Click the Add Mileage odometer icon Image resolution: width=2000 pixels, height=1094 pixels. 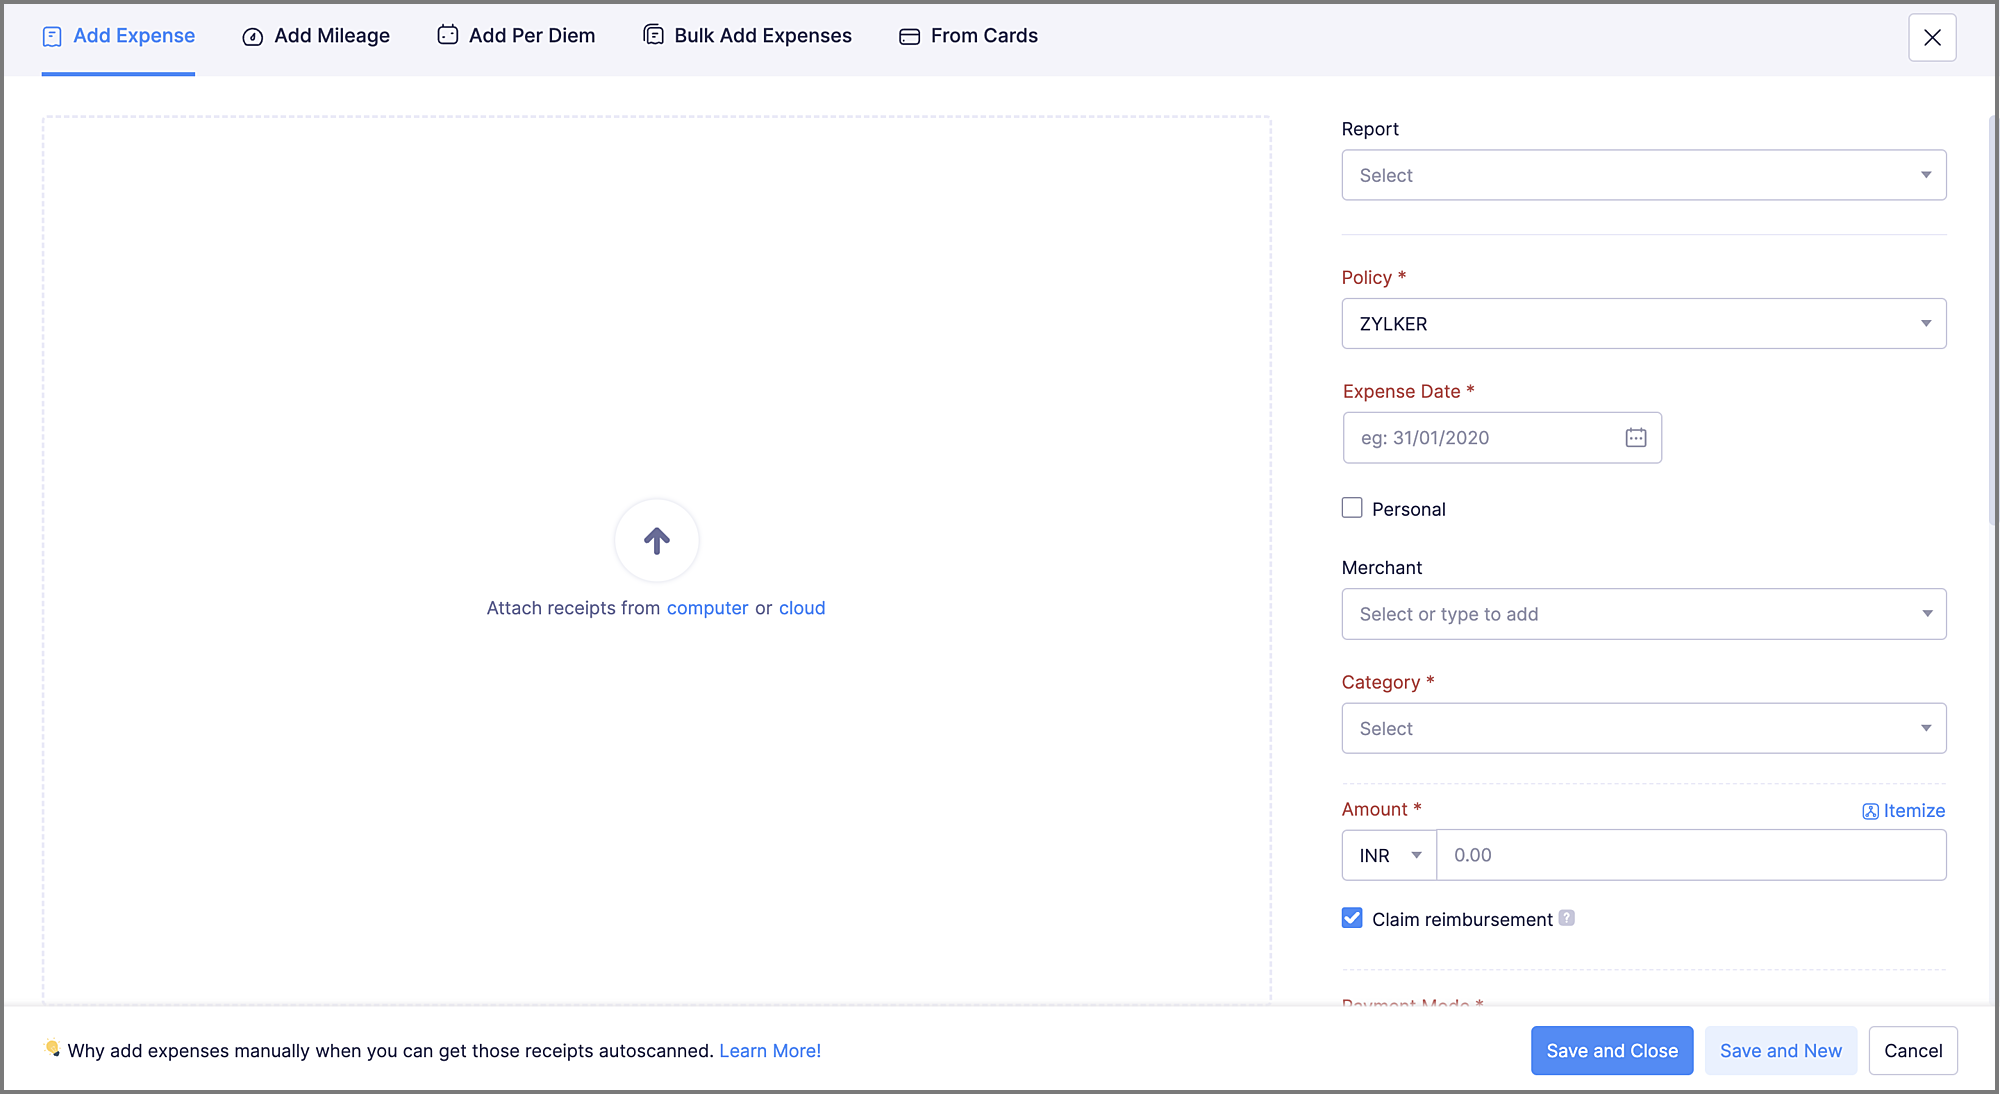tap(253, 37)
